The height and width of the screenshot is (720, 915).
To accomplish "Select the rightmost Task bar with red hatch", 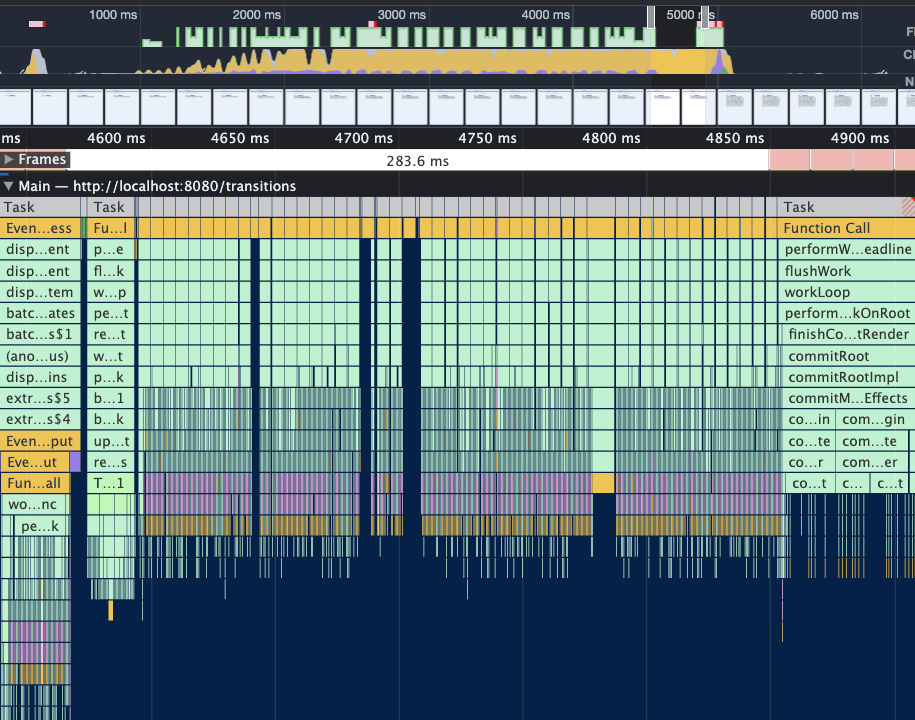I will 845,207.
